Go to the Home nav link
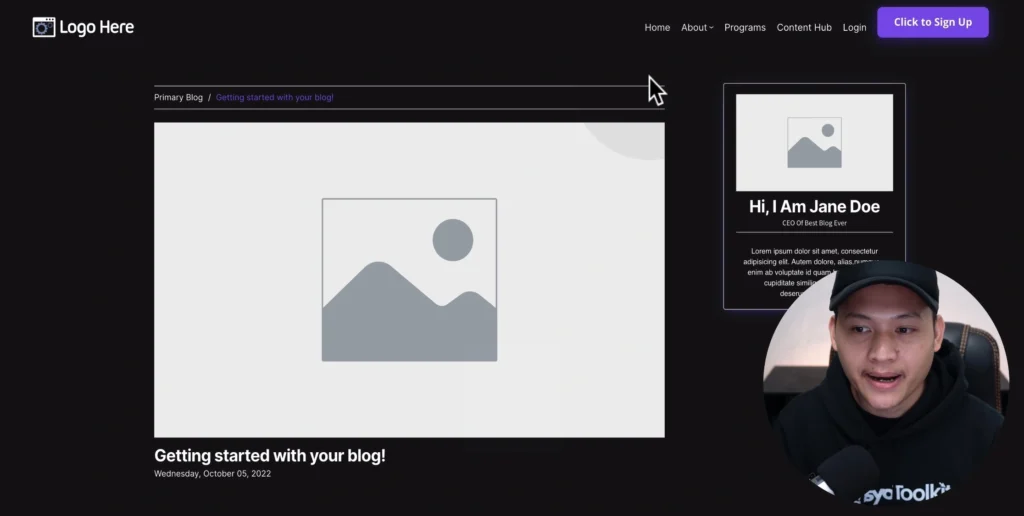Image resolution: width=1024 pixels, height=516 pixels. pyautogui.click(x=657, y=28)
